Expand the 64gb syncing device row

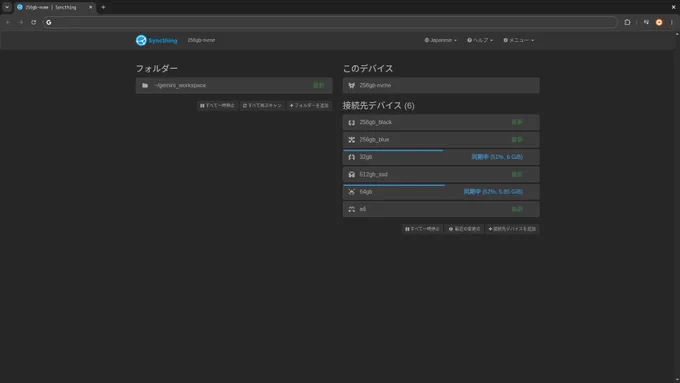coord(441,192)
